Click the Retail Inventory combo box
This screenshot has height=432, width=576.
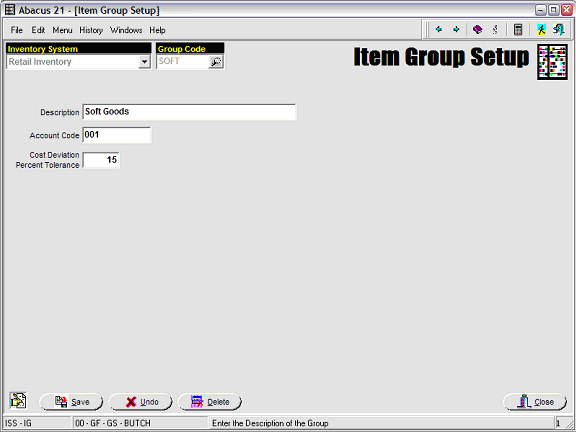coord(78,62)
